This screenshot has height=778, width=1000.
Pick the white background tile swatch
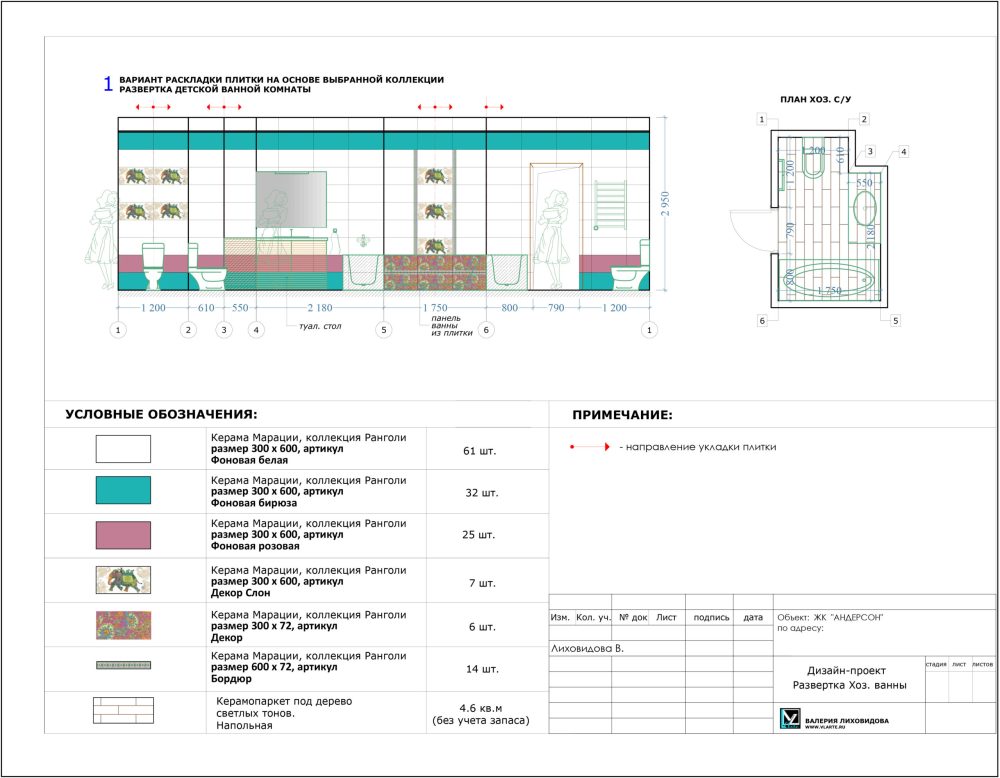[123, 449]
